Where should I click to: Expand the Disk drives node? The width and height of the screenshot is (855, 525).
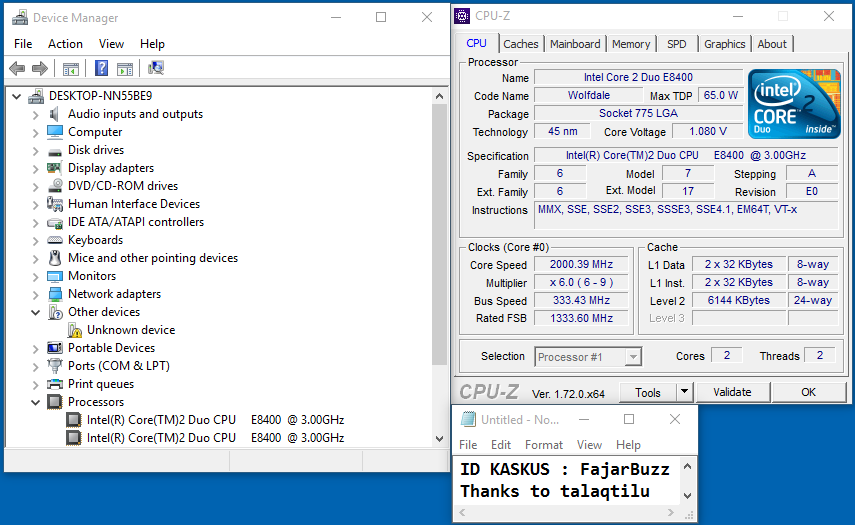point(35,150)
